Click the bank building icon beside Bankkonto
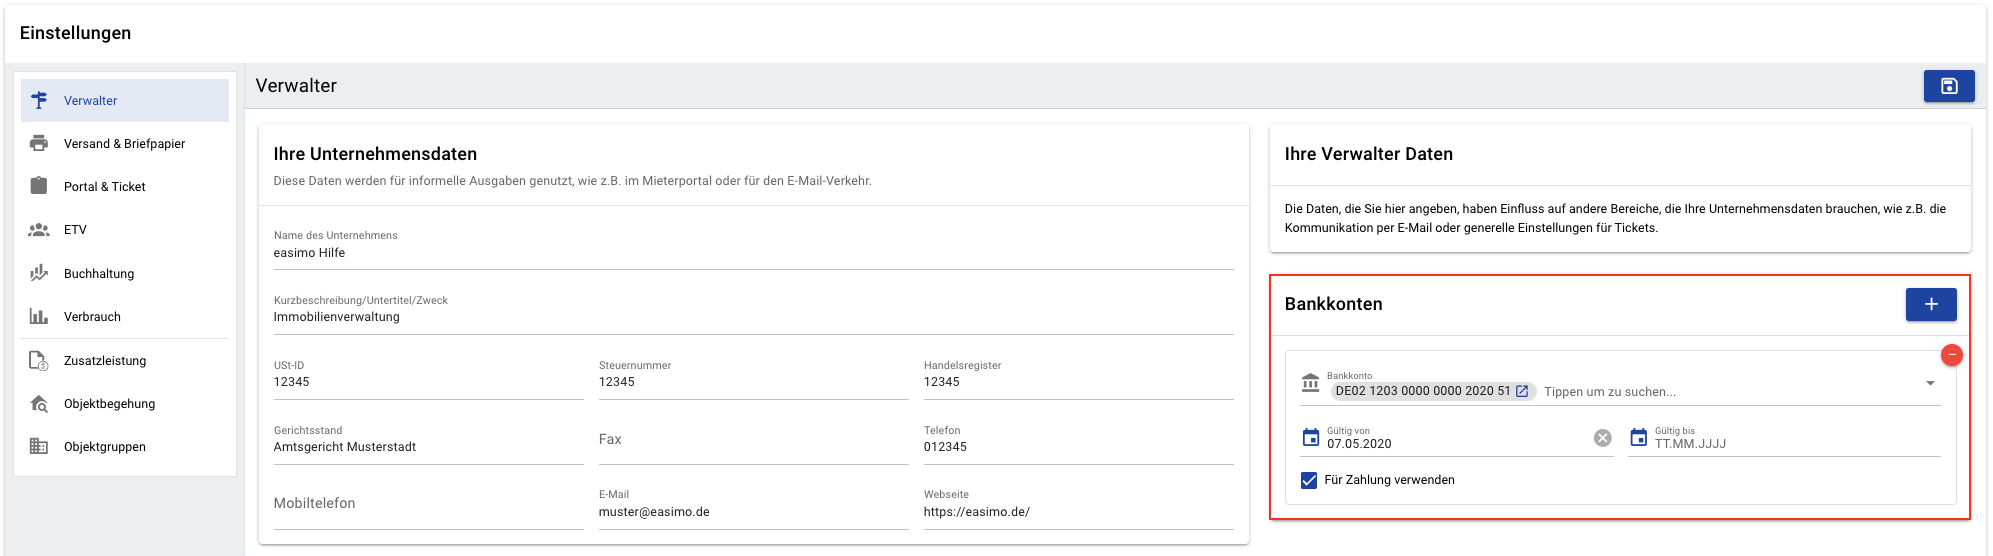This screenshot has height=556, width=1993. pyautogui.click(x=1310, y=383)
